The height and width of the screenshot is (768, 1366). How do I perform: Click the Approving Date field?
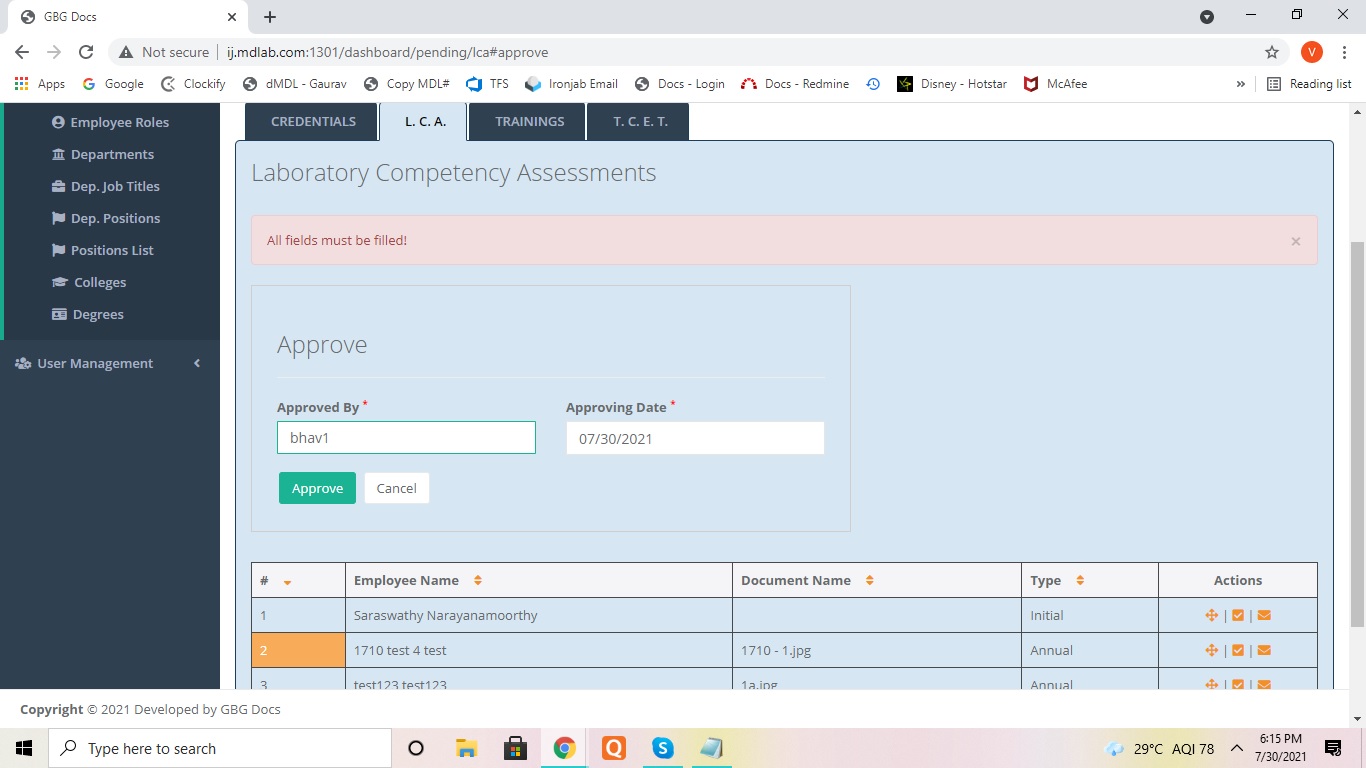coord(694,438)
